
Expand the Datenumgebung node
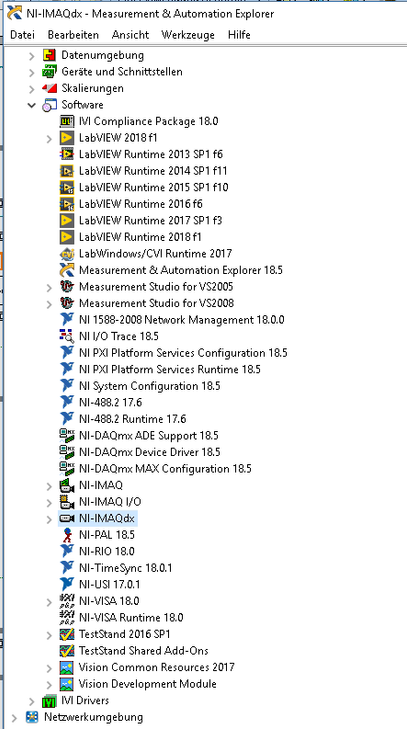[x=31, y=56]
